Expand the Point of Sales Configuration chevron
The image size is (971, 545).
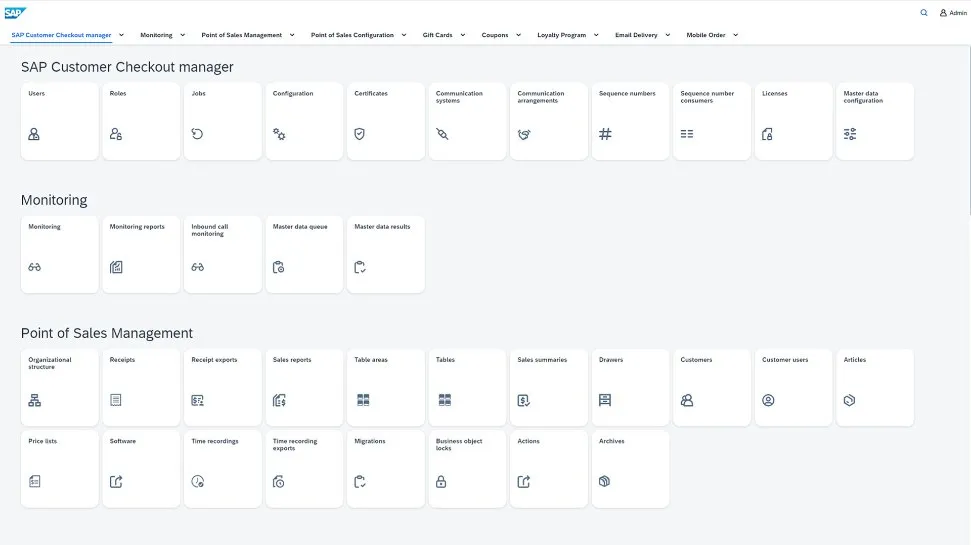(x=404, y=35)
